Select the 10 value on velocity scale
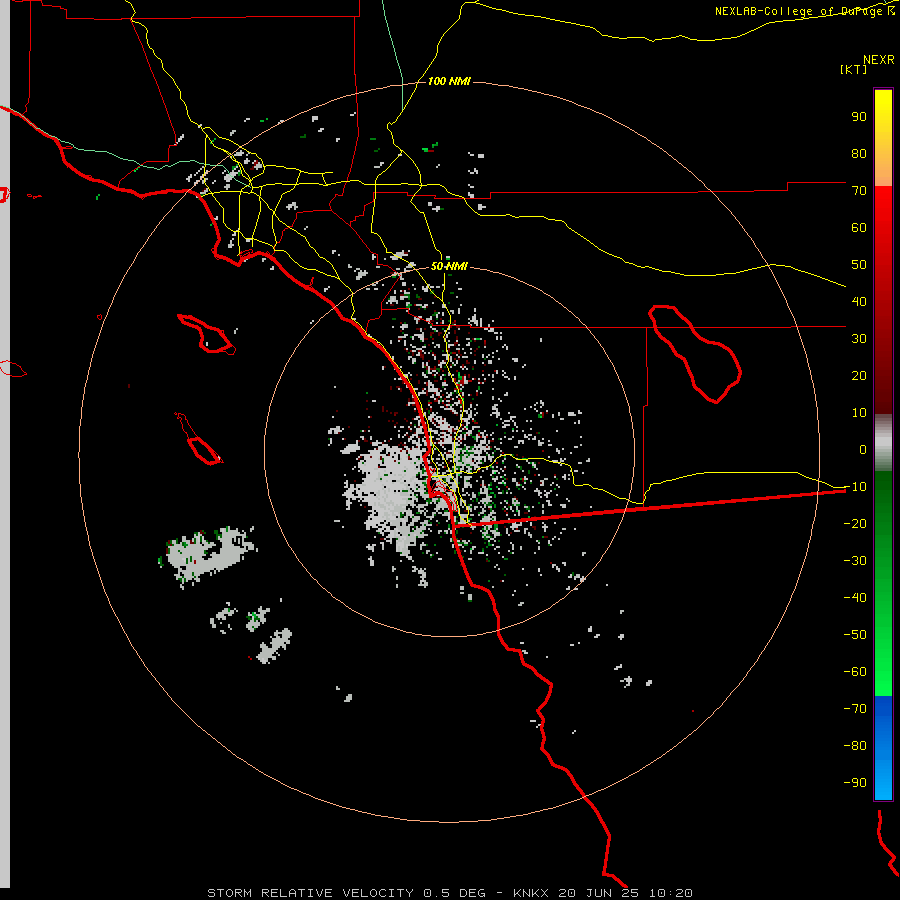The height and width of the screenshot is (900, 900). (x=859, y=413)
